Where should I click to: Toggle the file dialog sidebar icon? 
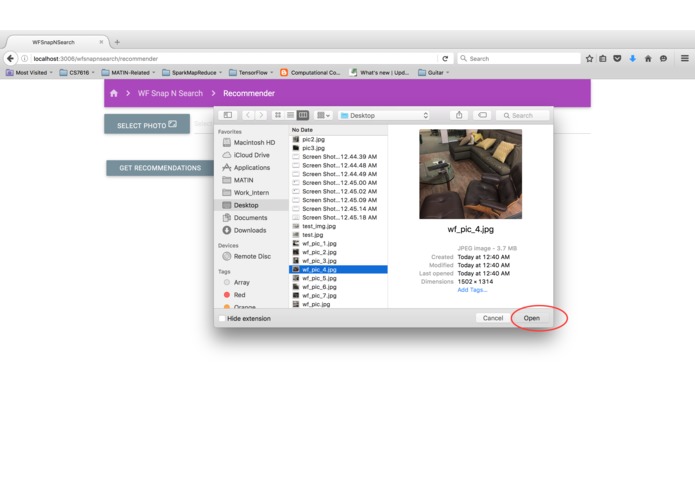(x=228, y=115)
